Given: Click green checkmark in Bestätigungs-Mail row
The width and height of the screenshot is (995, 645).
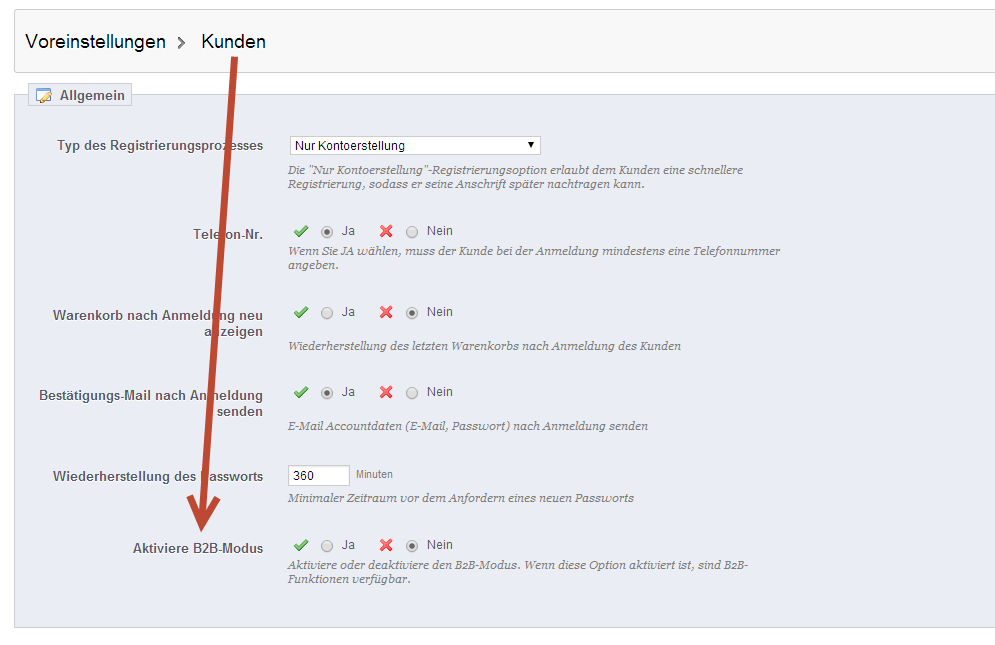Looking at the screenshot, I should click(x=301, y=392).
